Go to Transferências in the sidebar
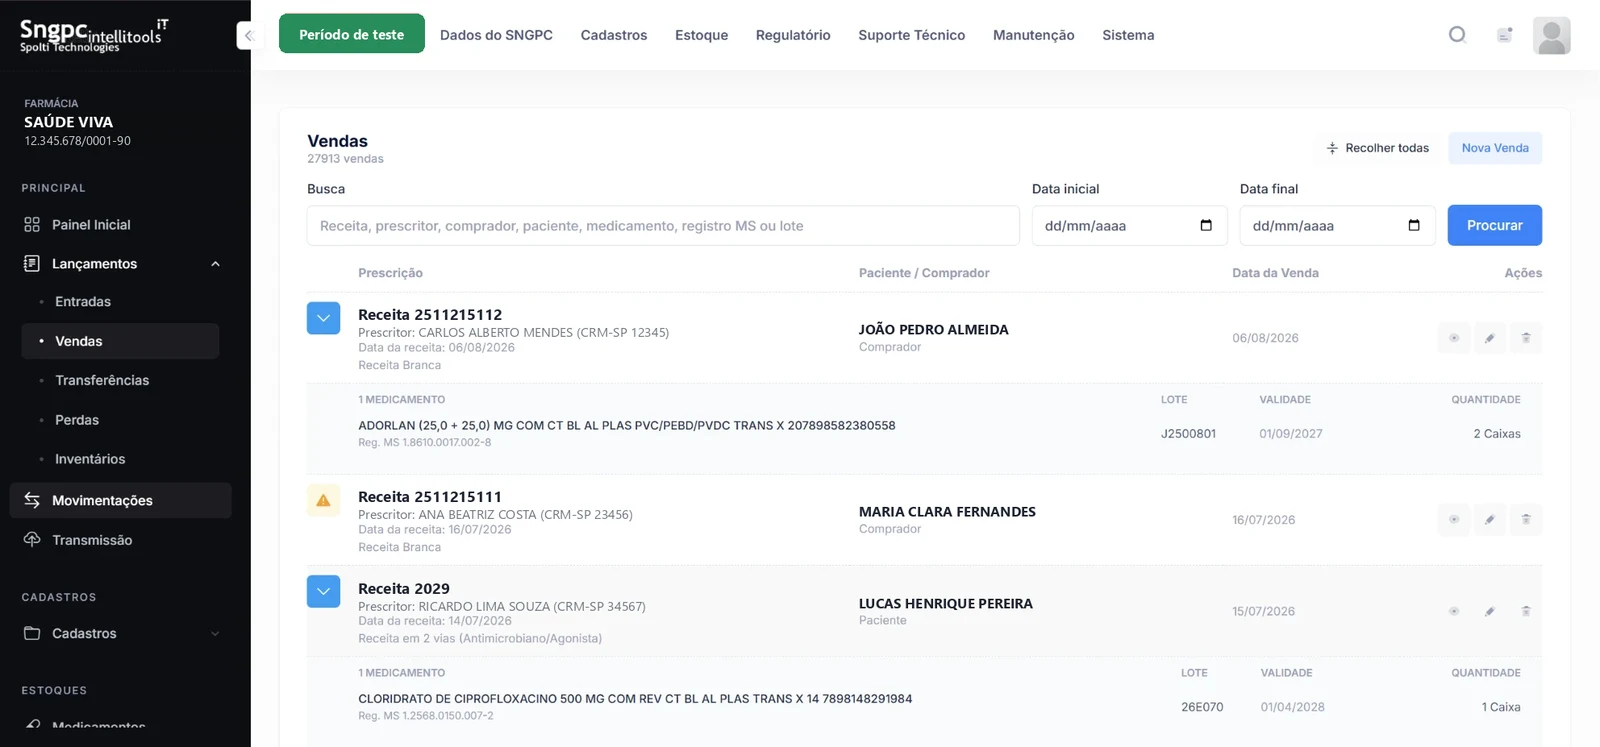The width and height of the screenshot is (1600, 747). point(102,380)
